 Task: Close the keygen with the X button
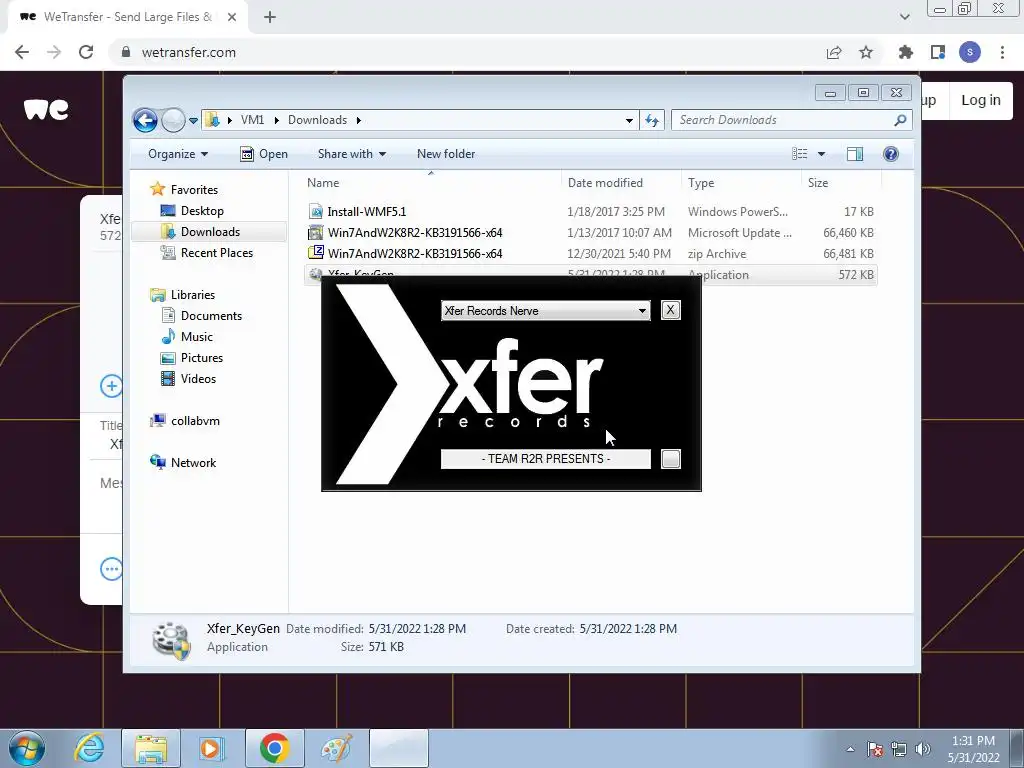point(670,310)
